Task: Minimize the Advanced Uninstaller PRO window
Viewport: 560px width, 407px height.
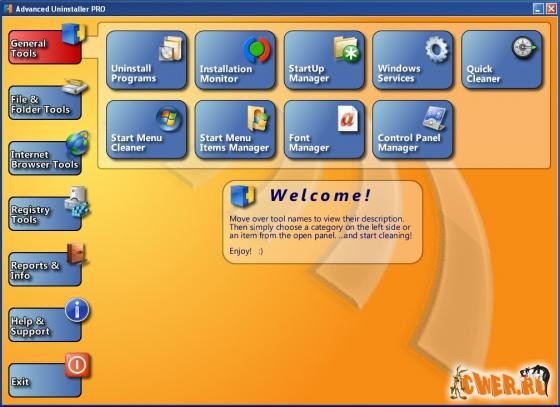Action: click(538, 9)
